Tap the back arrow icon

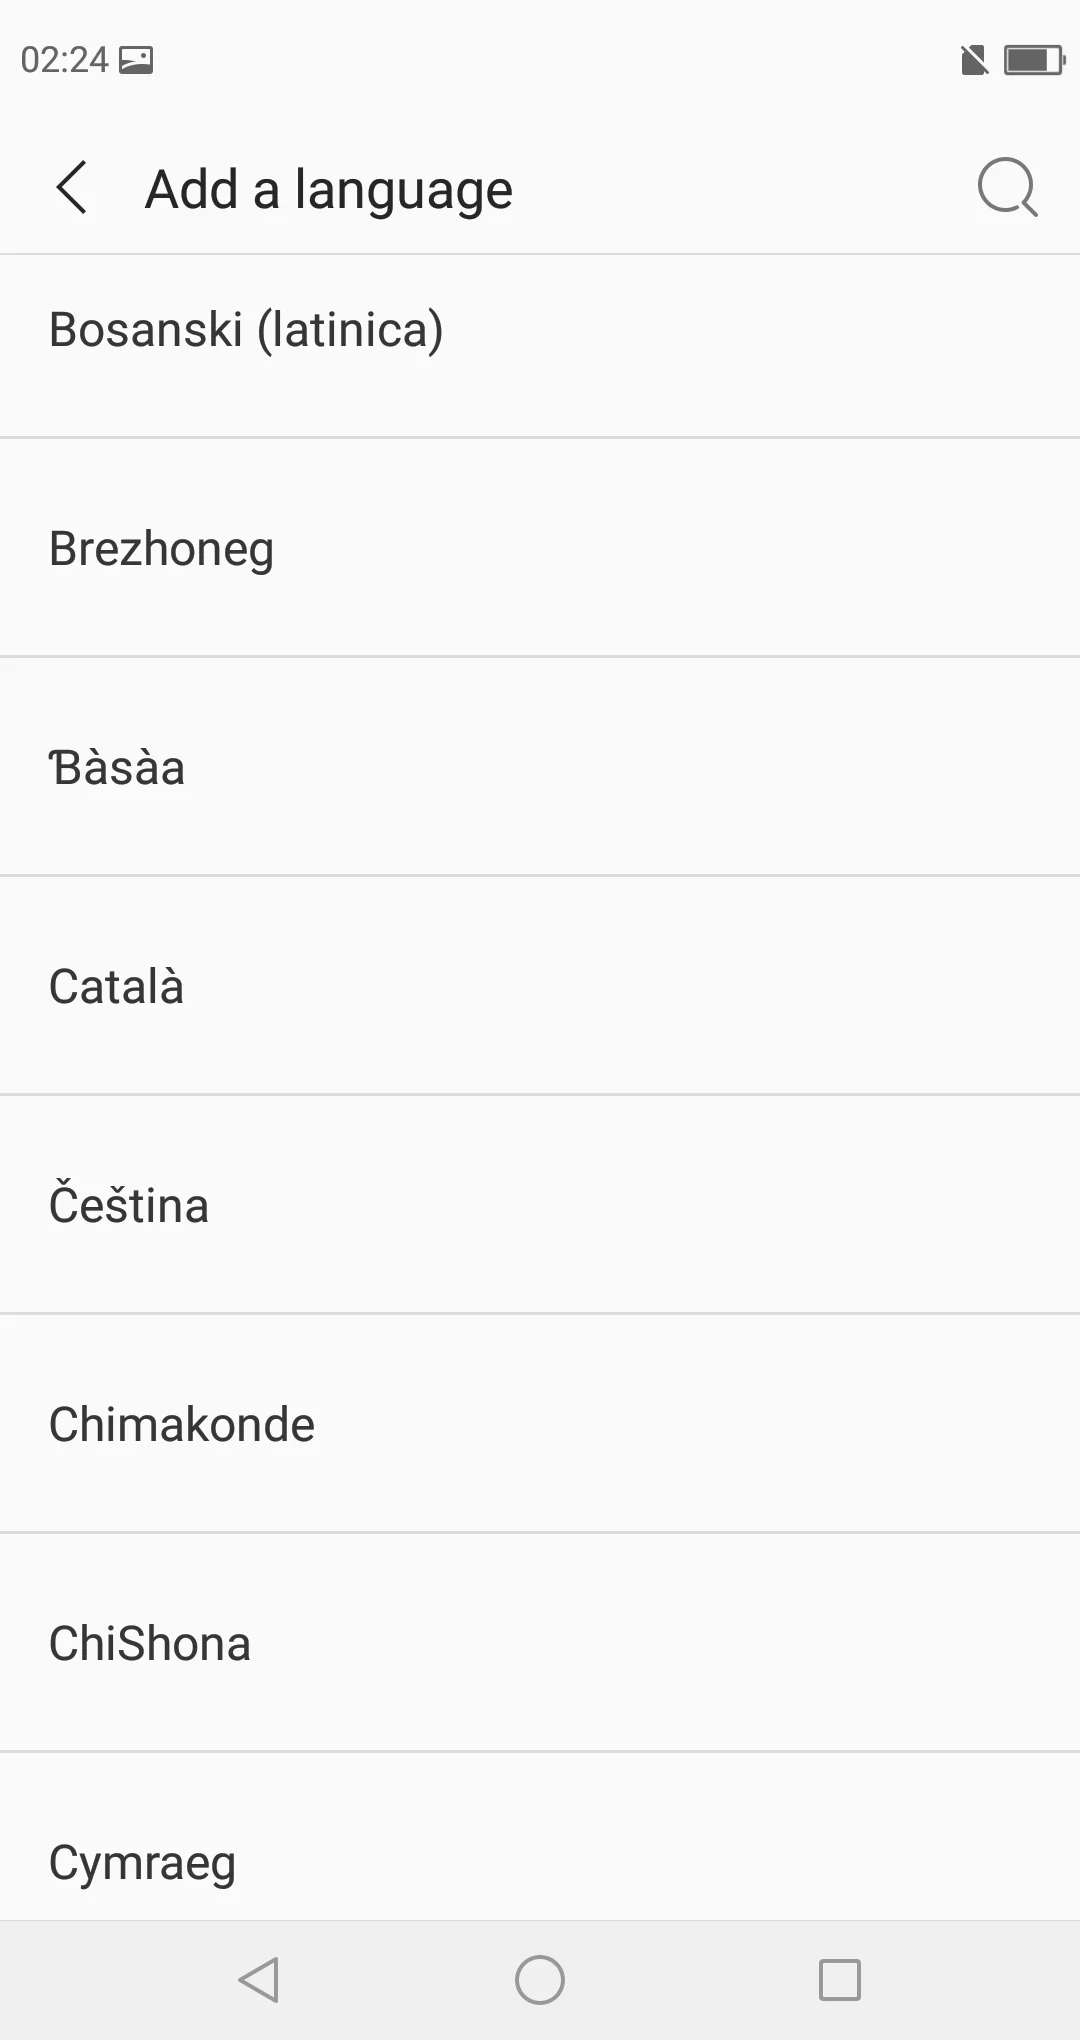pos(72,187)
